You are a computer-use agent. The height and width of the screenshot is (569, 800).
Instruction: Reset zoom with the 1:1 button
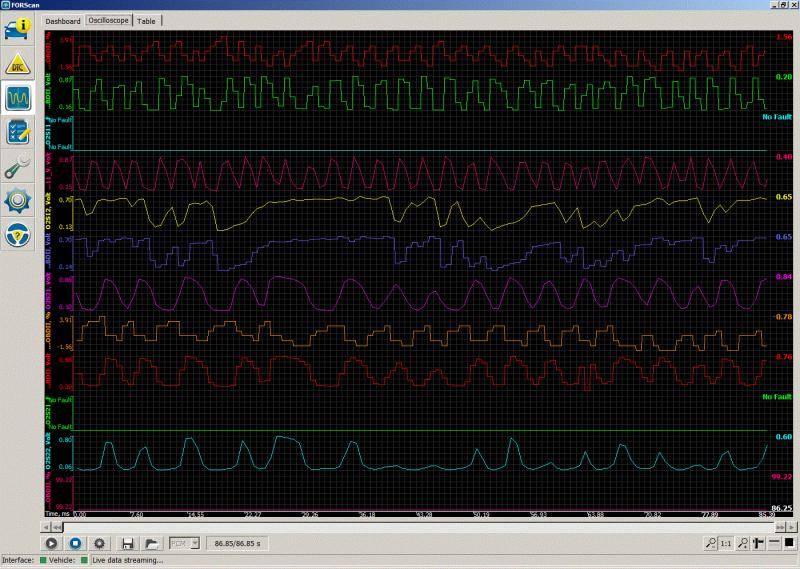coord(727,543)
